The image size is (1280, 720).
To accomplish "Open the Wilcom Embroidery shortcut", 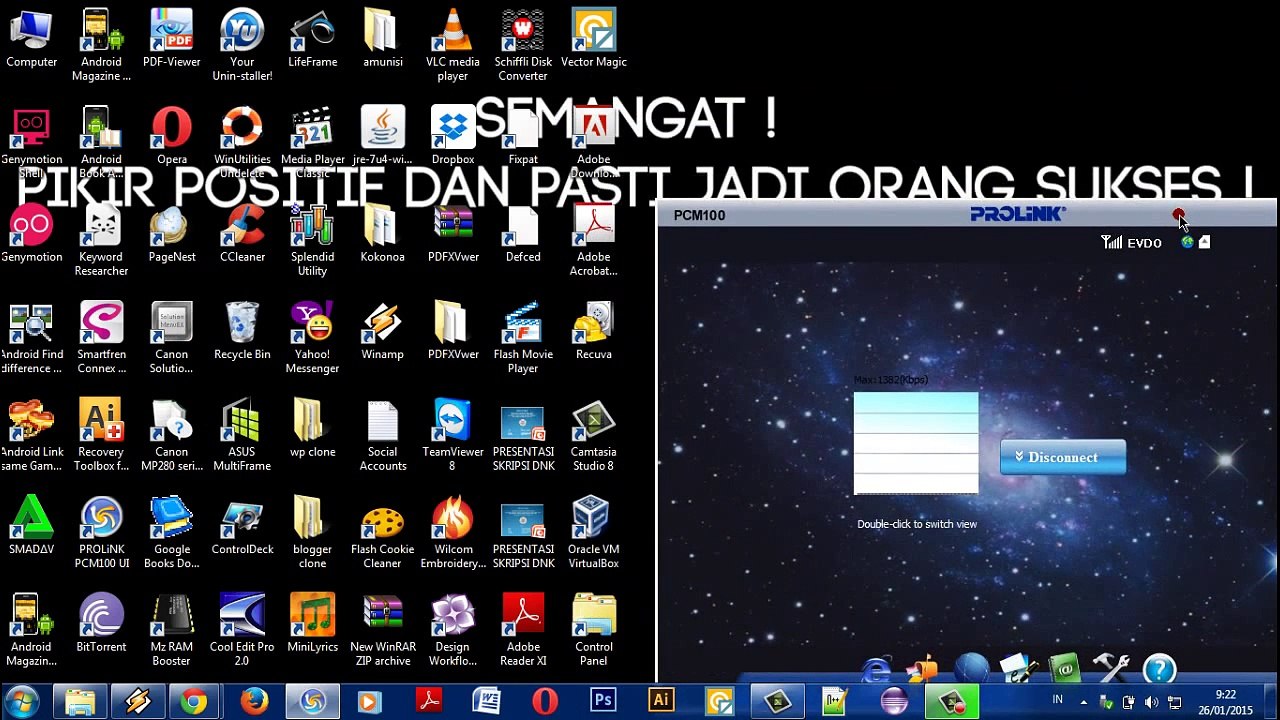I will [x=453, y=534].
